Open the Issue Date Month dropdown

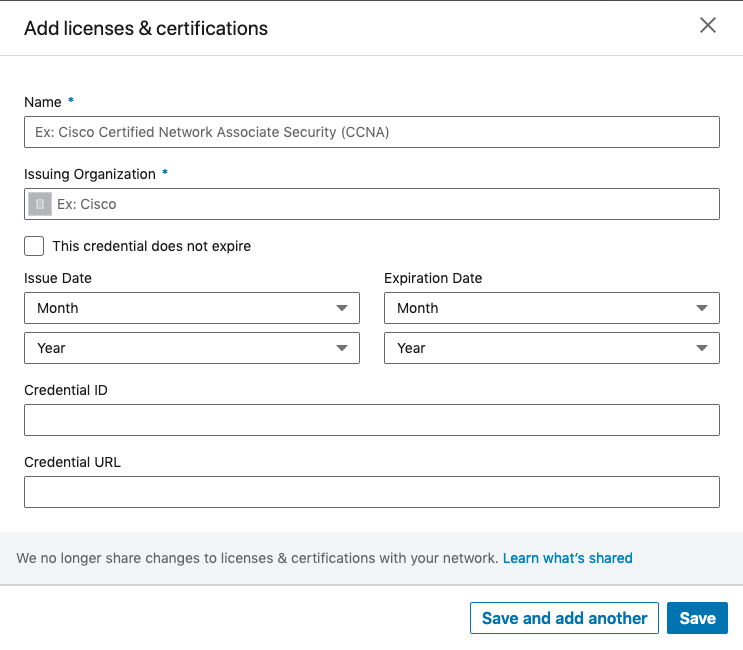(191, 308)
